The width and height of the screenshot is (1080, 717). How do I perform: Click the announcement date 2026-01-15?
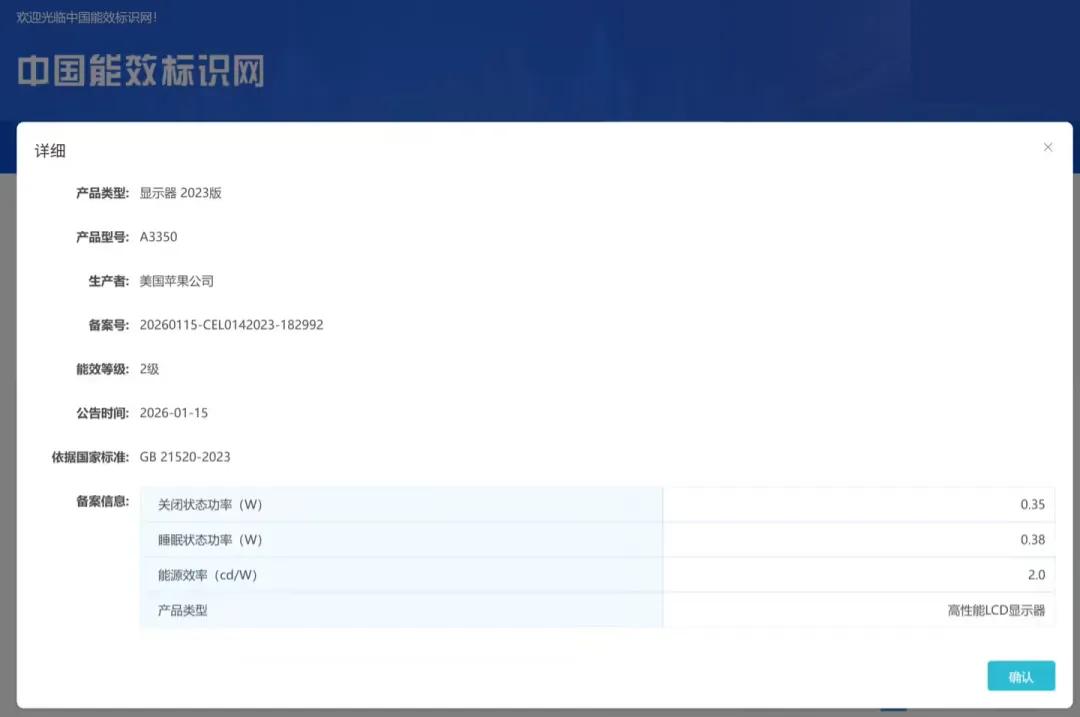point(174,413)
